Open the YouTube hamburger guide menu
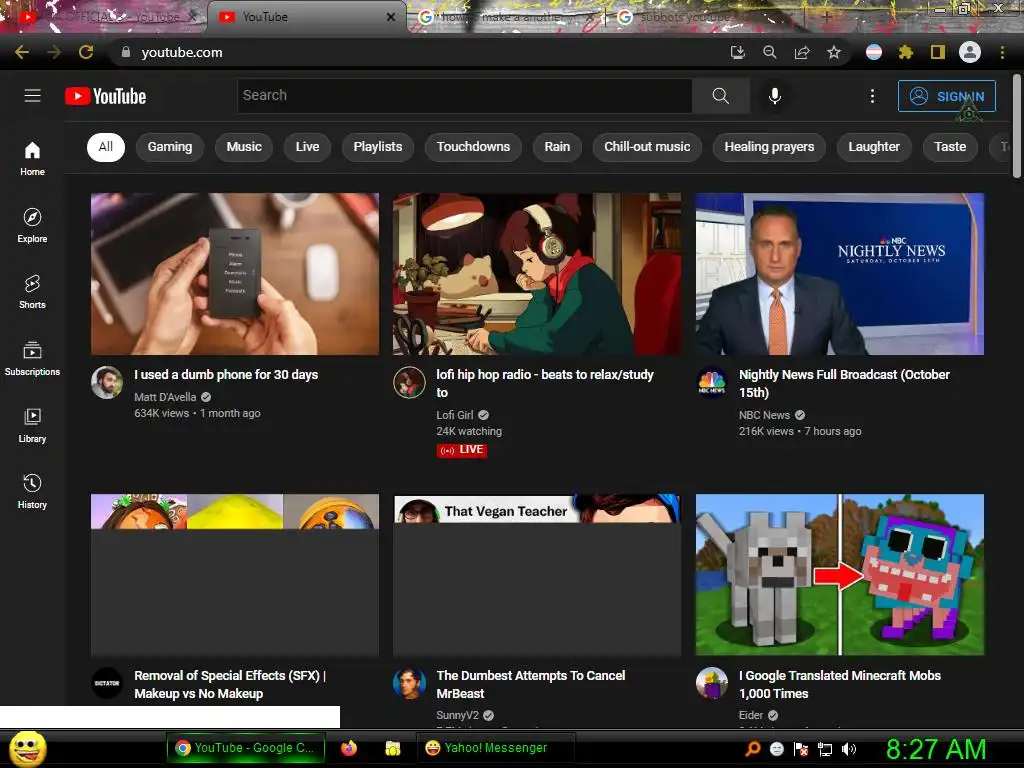1024x768 pixels. coord(33,96)
